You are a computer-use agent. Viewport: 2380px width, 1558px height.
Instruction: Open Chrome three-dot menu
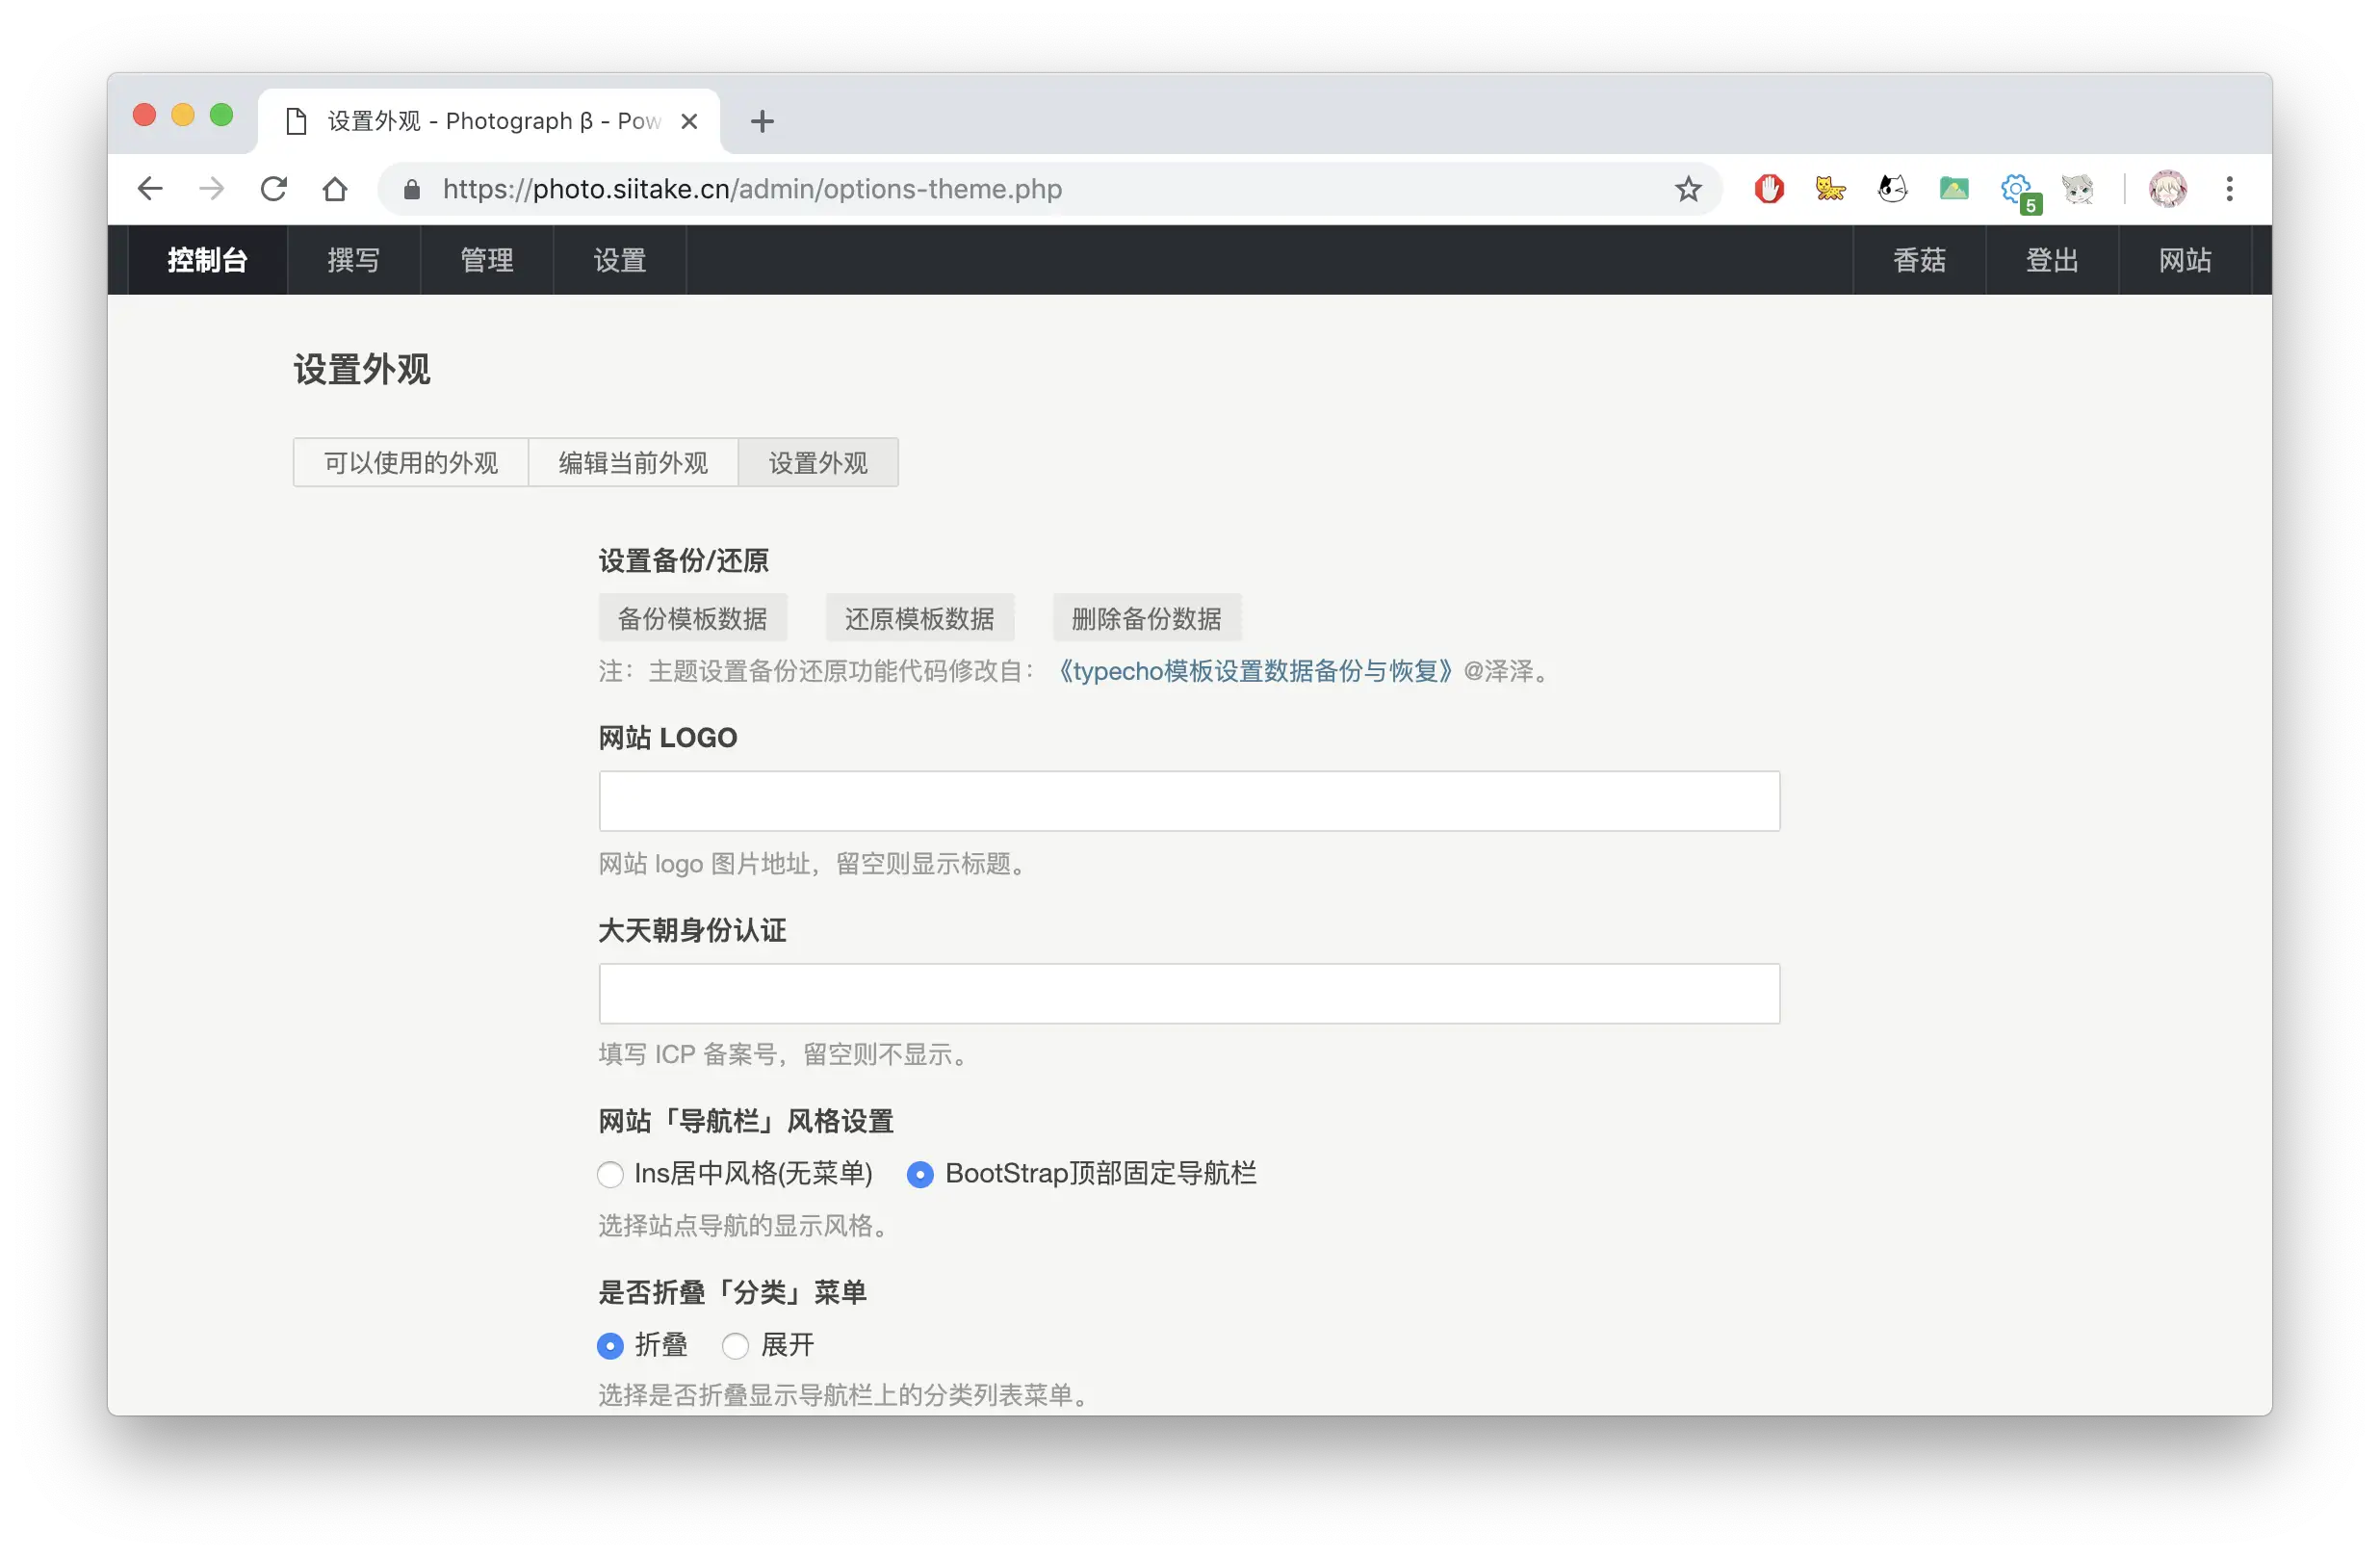(2229, 189)
